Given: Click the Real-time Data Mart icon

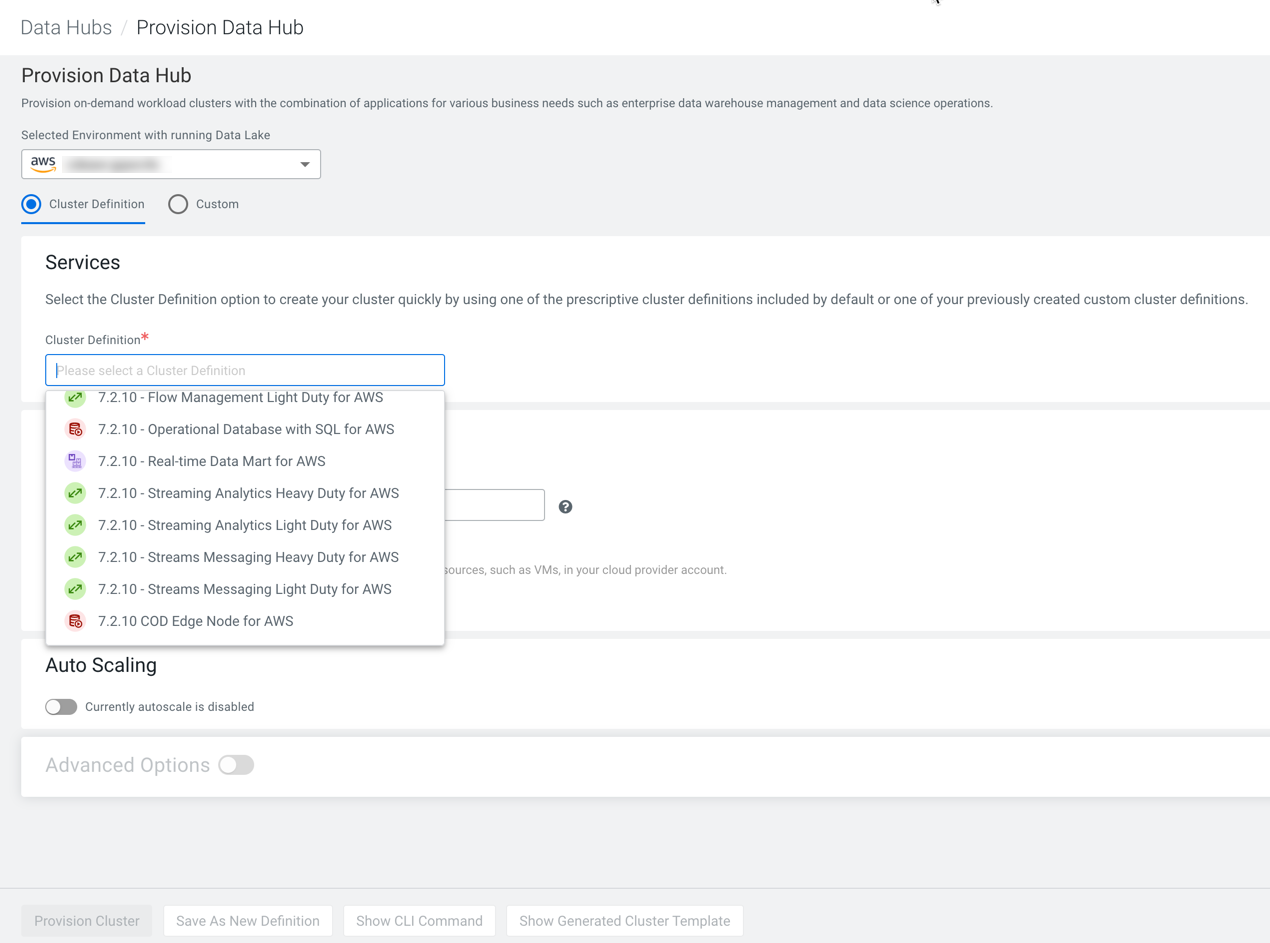Looking at the screenshot, I should click(x=75, y=461).
